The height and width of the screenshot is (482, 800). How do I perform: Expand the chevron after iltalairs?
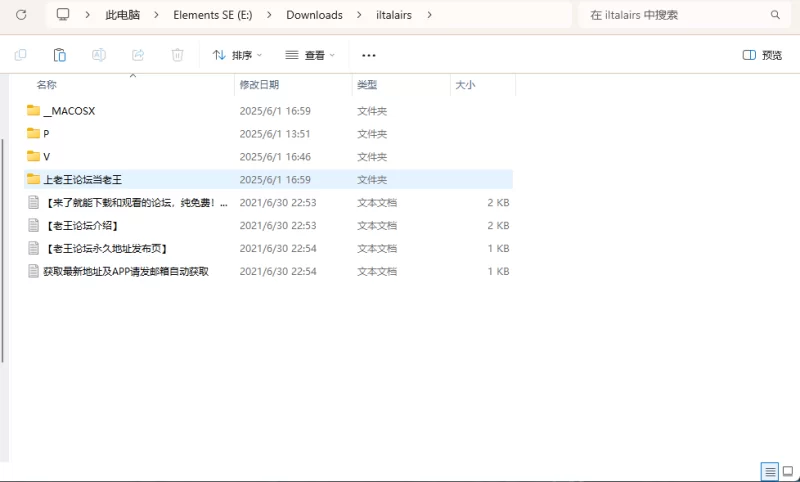(430, 15)
